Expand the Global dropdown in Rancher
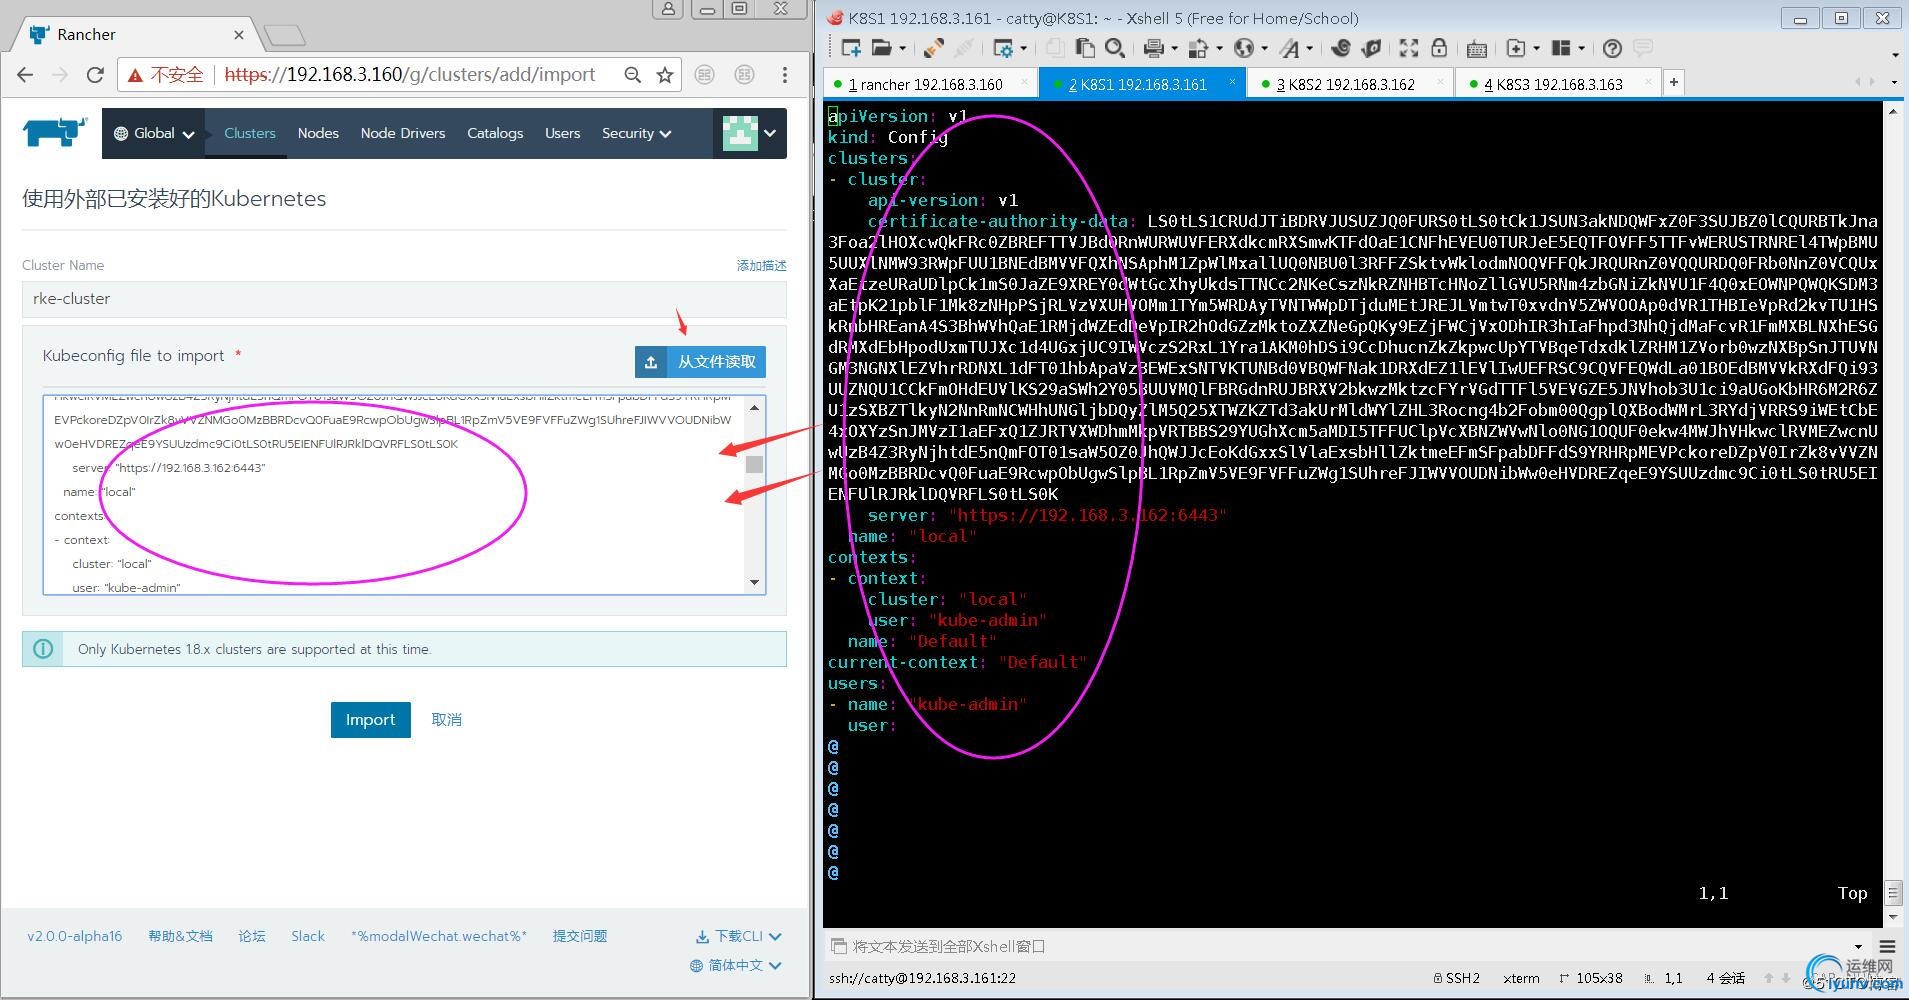1909x1000 pixels. click(x=154, y=133)
